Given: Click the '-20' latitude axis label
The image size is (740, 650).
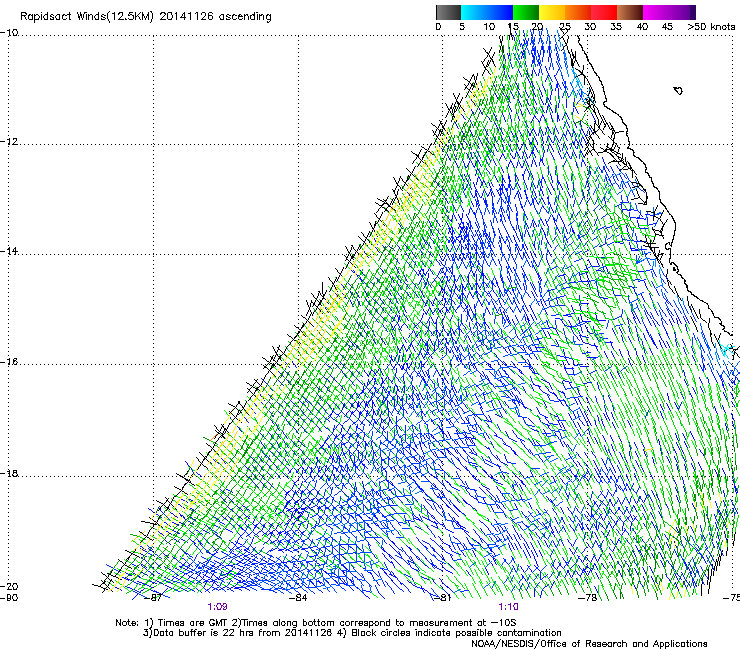Looking at the screenshot, I should pos(9,586).
